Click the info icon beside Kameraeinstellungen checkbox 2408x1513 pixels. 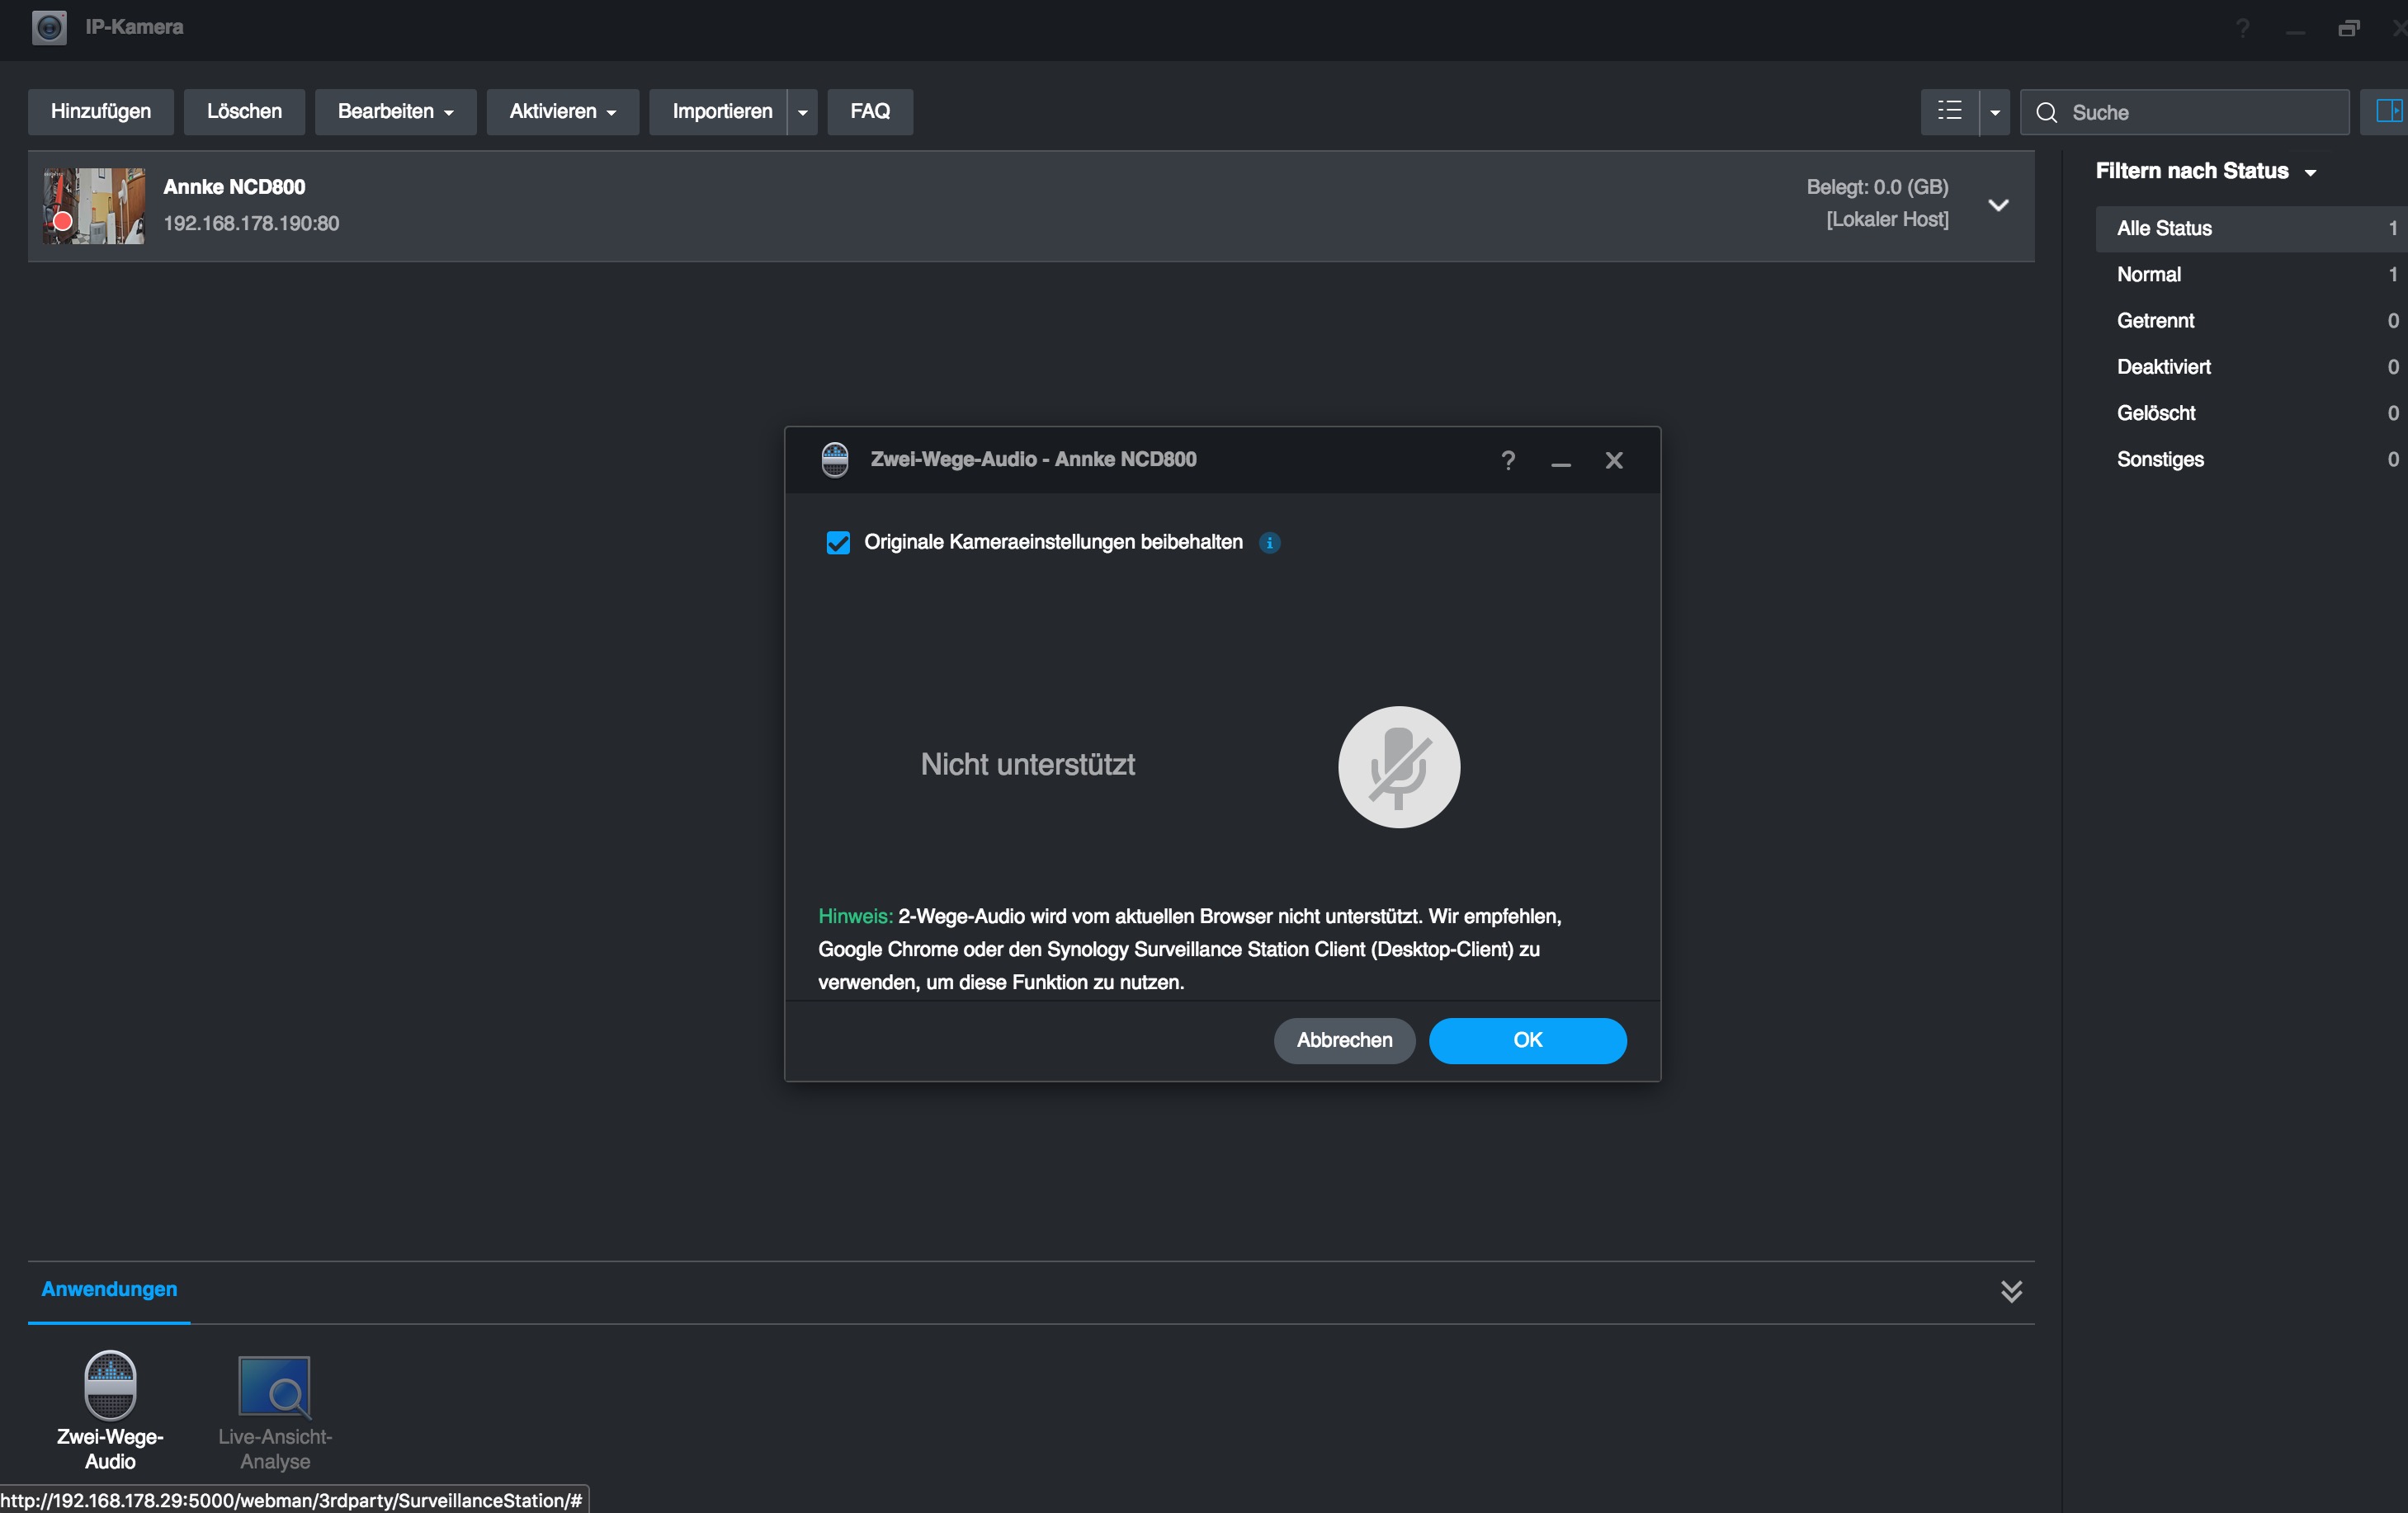click(x=1269, y=543)
